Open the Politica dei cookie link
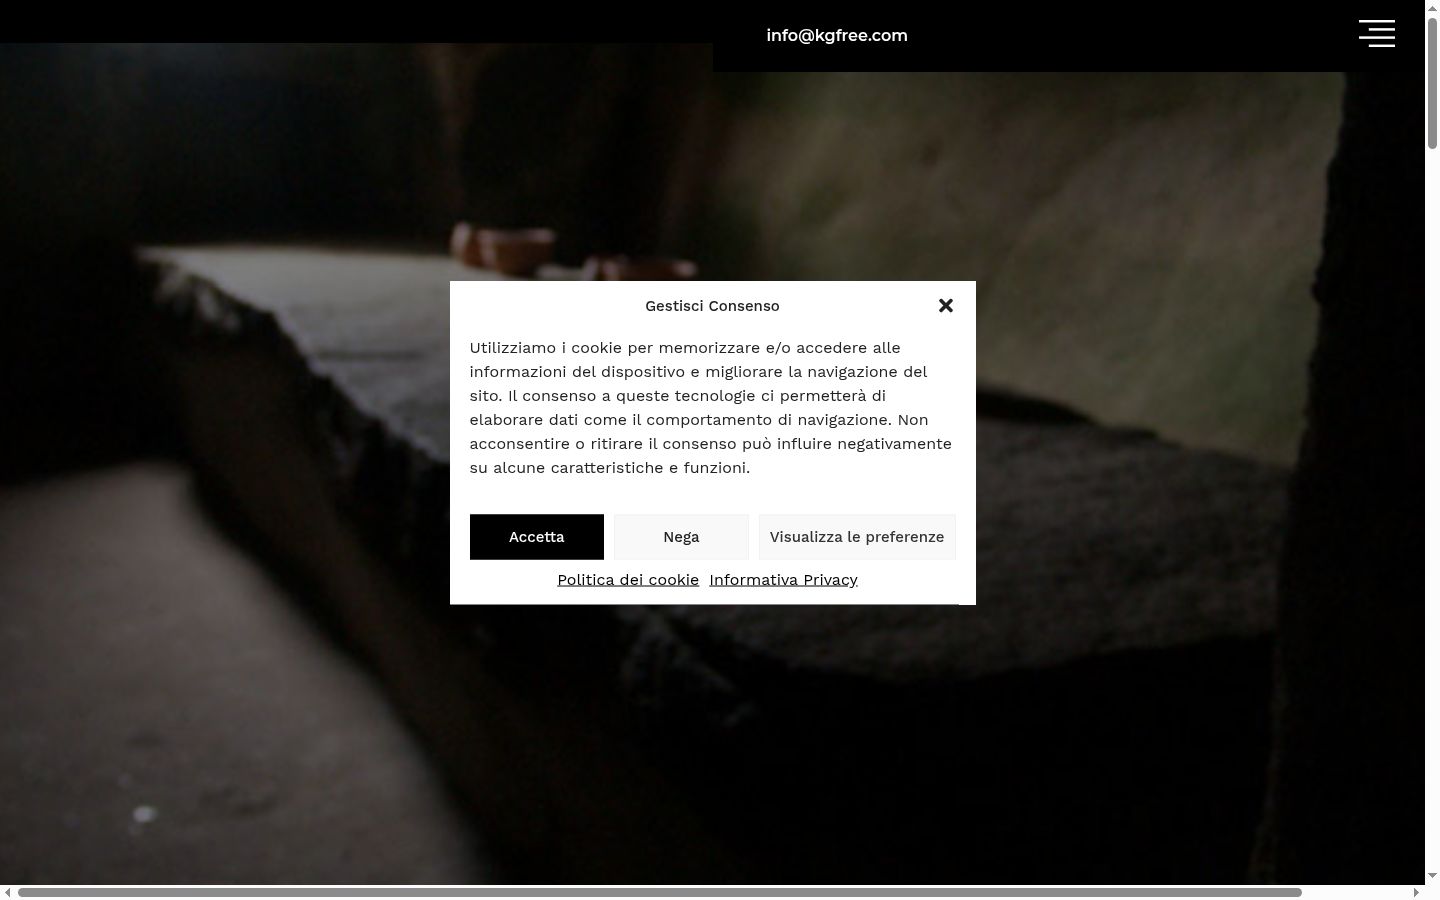The height and width of the screenshot is (900, 1440). [628, 580]
